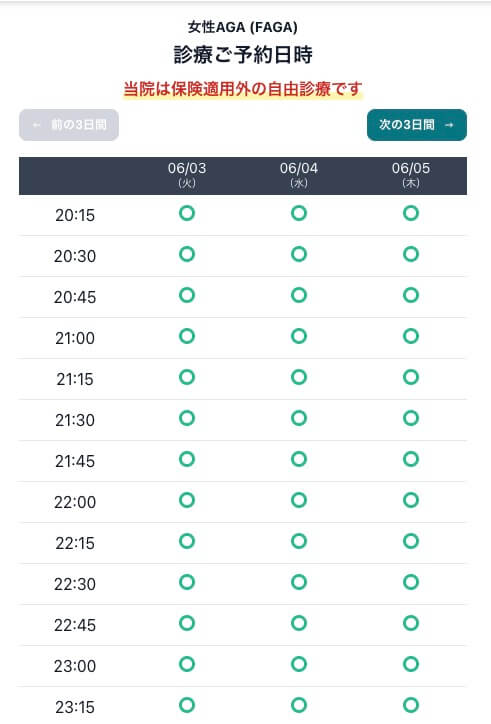Select 22:15 circle on 06/05
491x724 pixels.
coord(411,541)
